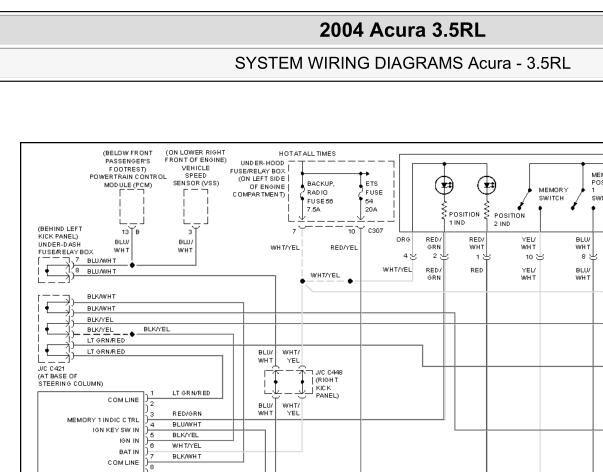Select connector label 'C307'

pos(375,231)
